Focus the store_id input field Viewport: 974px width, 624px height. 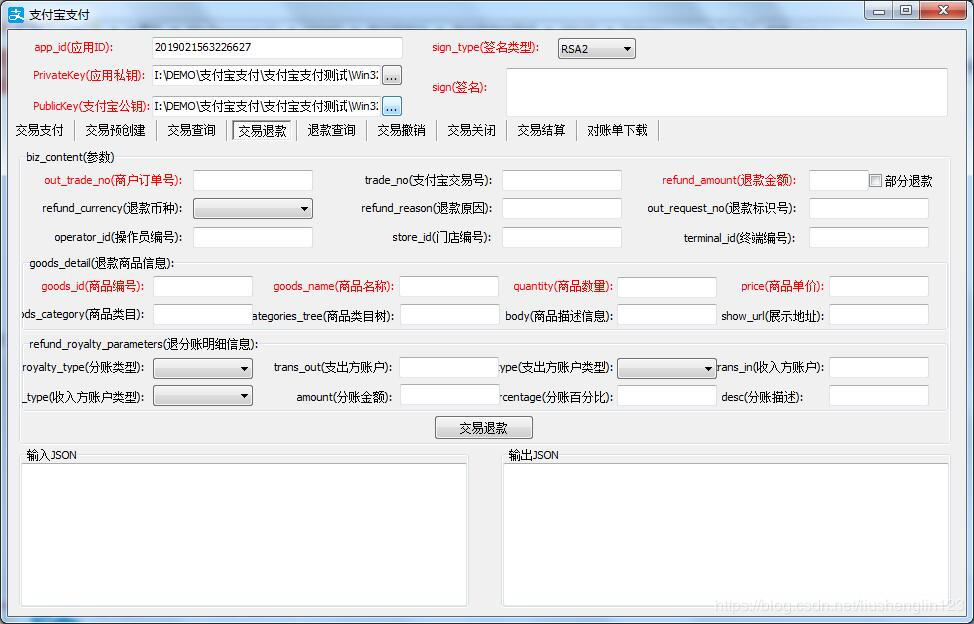point(562,237)
